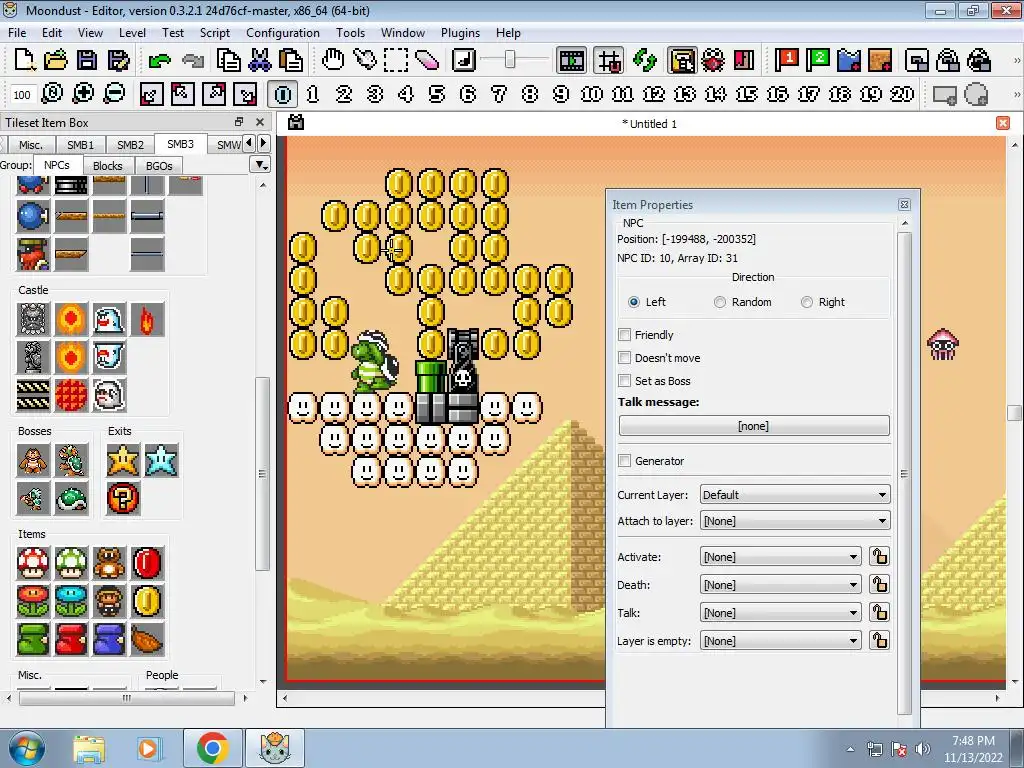Click the zoom out magnifier icon
The height and width of the screenshot is (768, 1024).
(x=115, y=94)
